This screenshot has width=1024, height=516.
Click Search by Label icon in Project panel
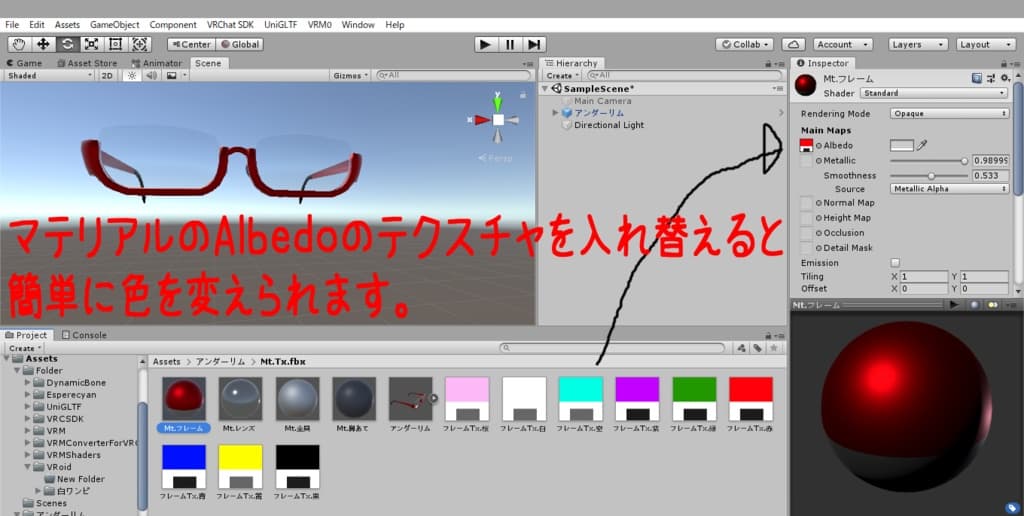[x=757, y=348]
